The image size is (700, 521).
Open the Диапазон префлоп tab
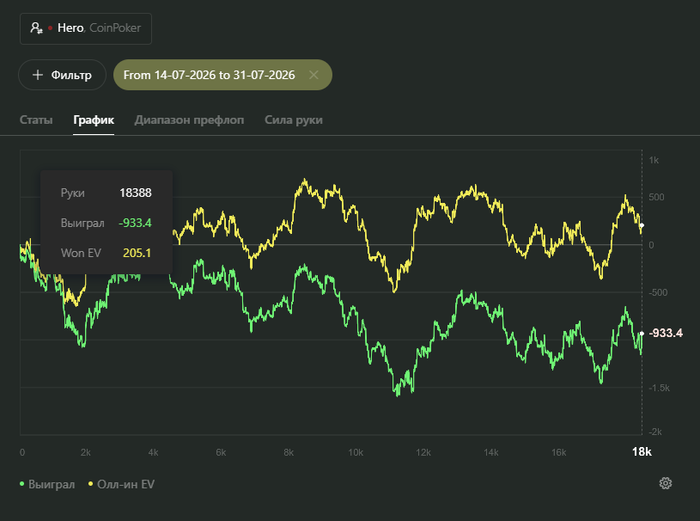[x=189, y=120]
